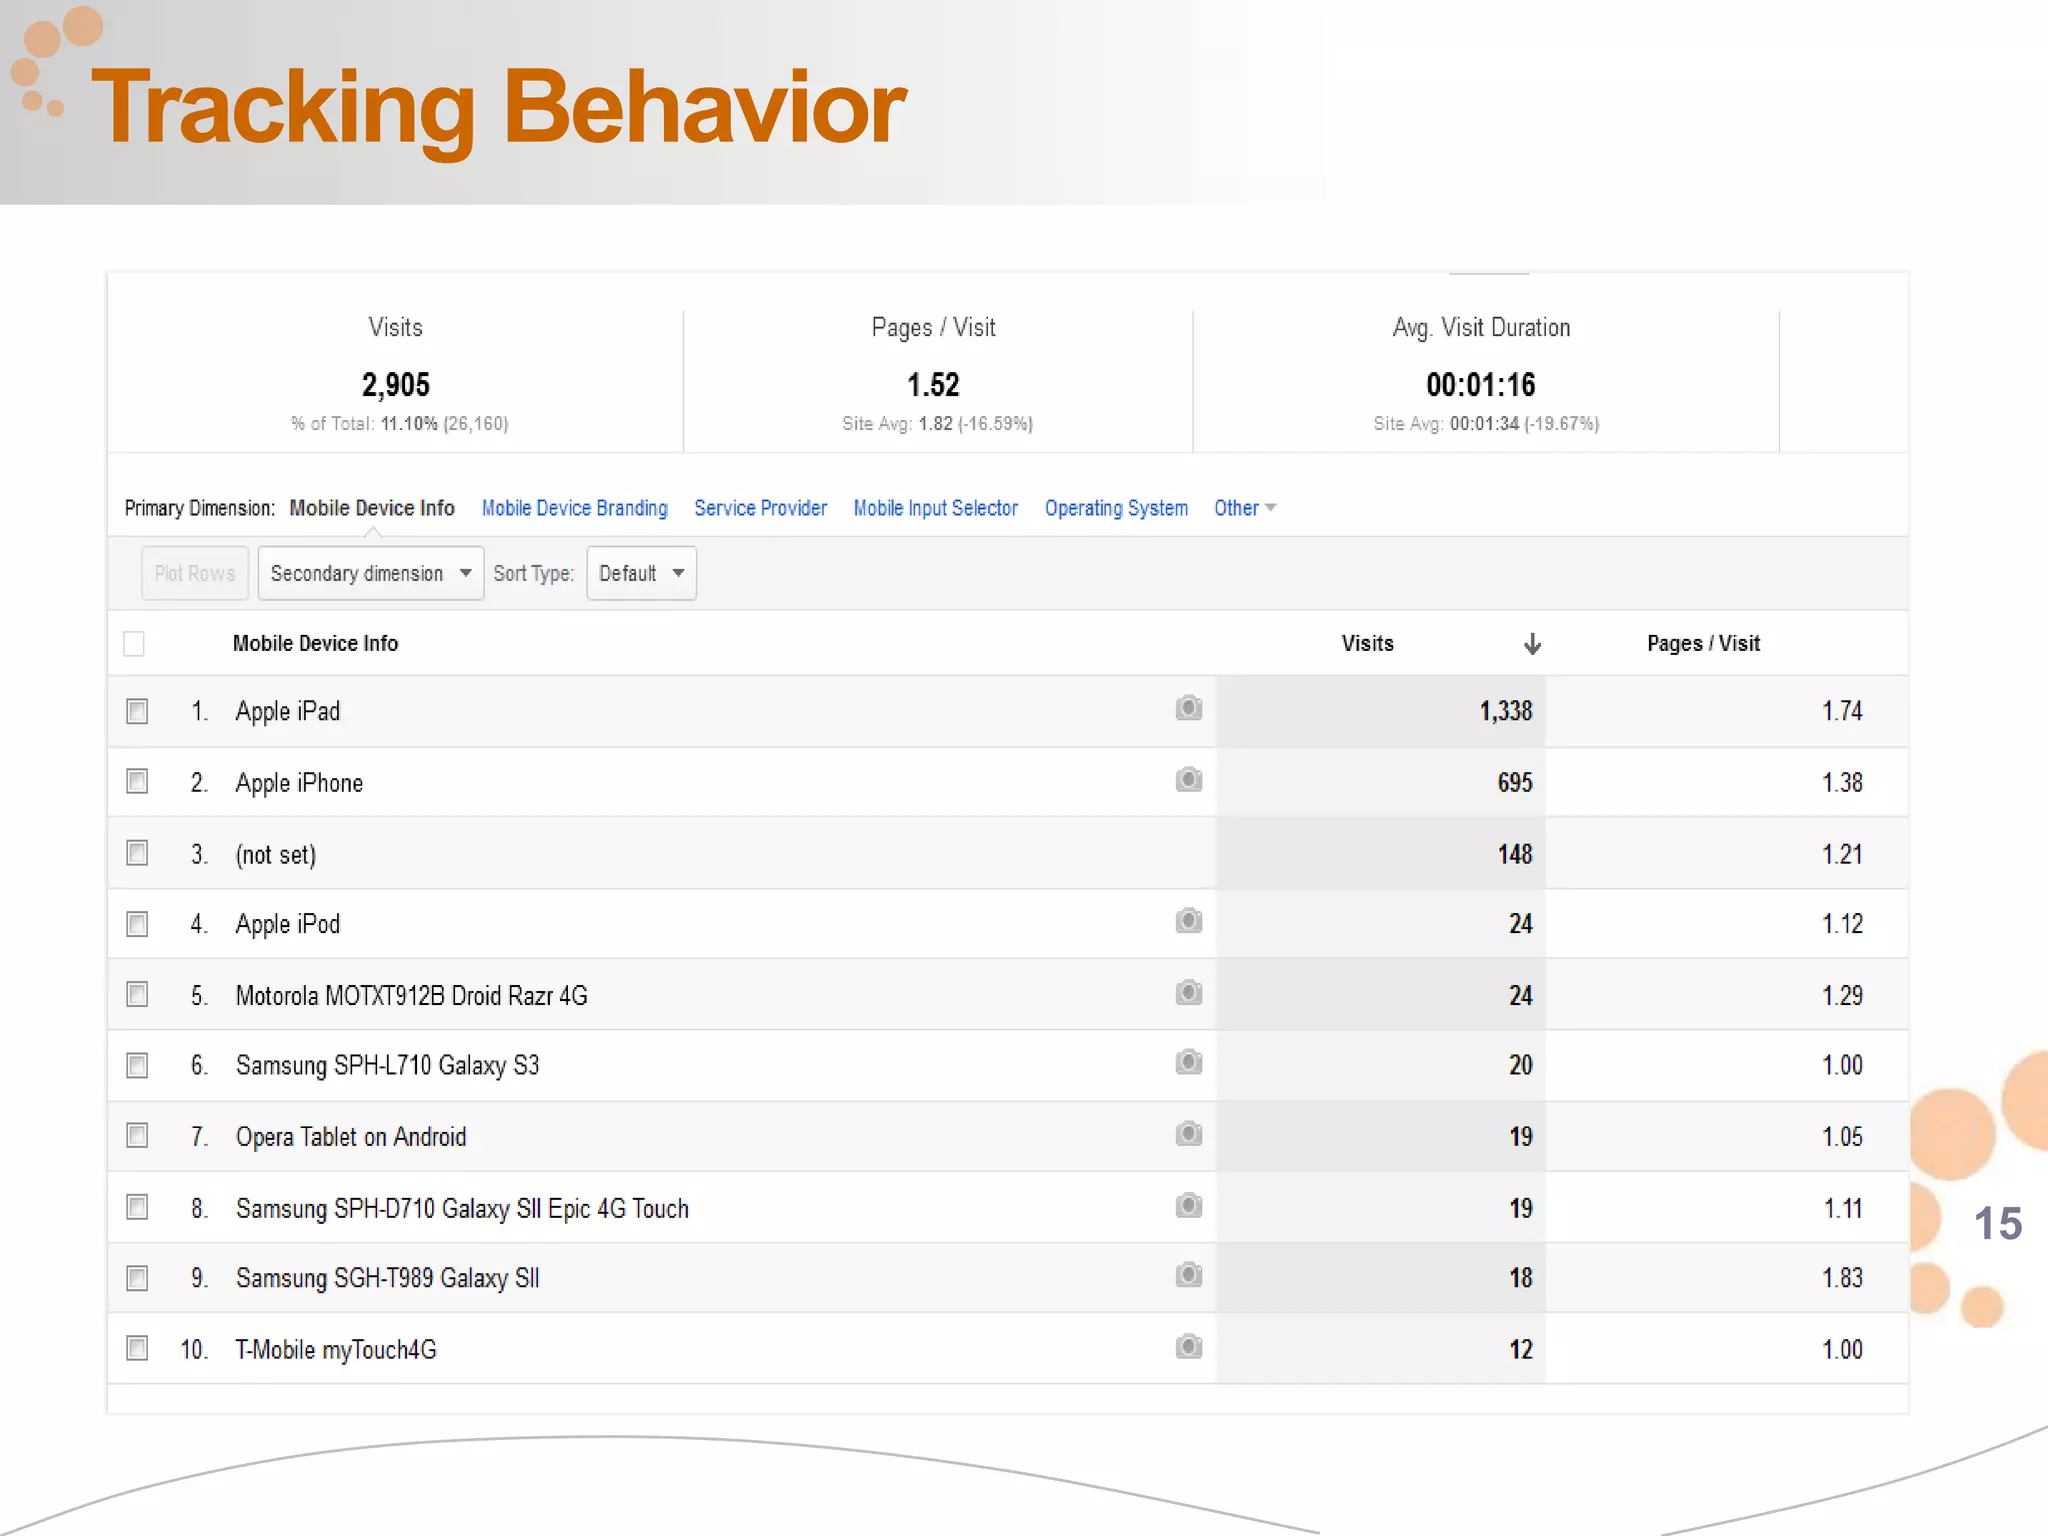Switch to Service Provider dimension
The height and width of the screenshot is (1536, 2048).
(761, 508)
